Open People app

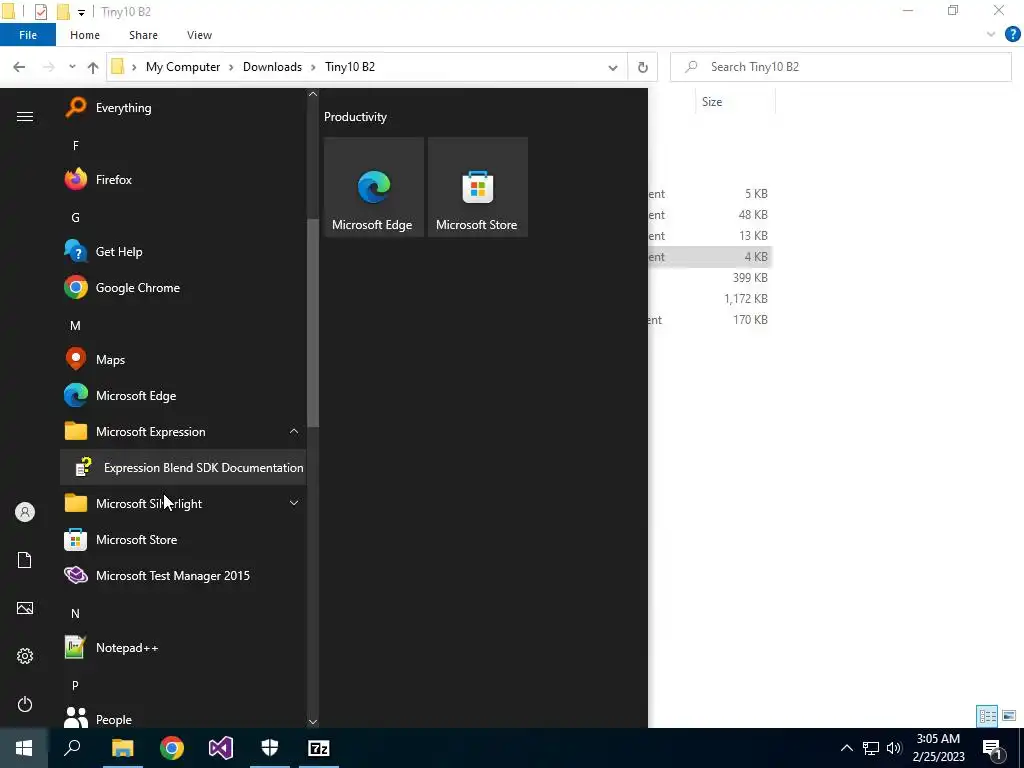tap(183, 717)
